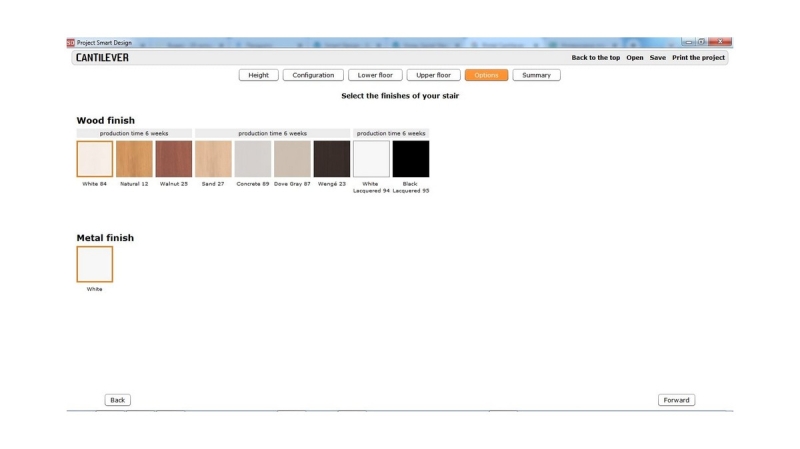
Task: Save the project
Action: click(658, 58)
